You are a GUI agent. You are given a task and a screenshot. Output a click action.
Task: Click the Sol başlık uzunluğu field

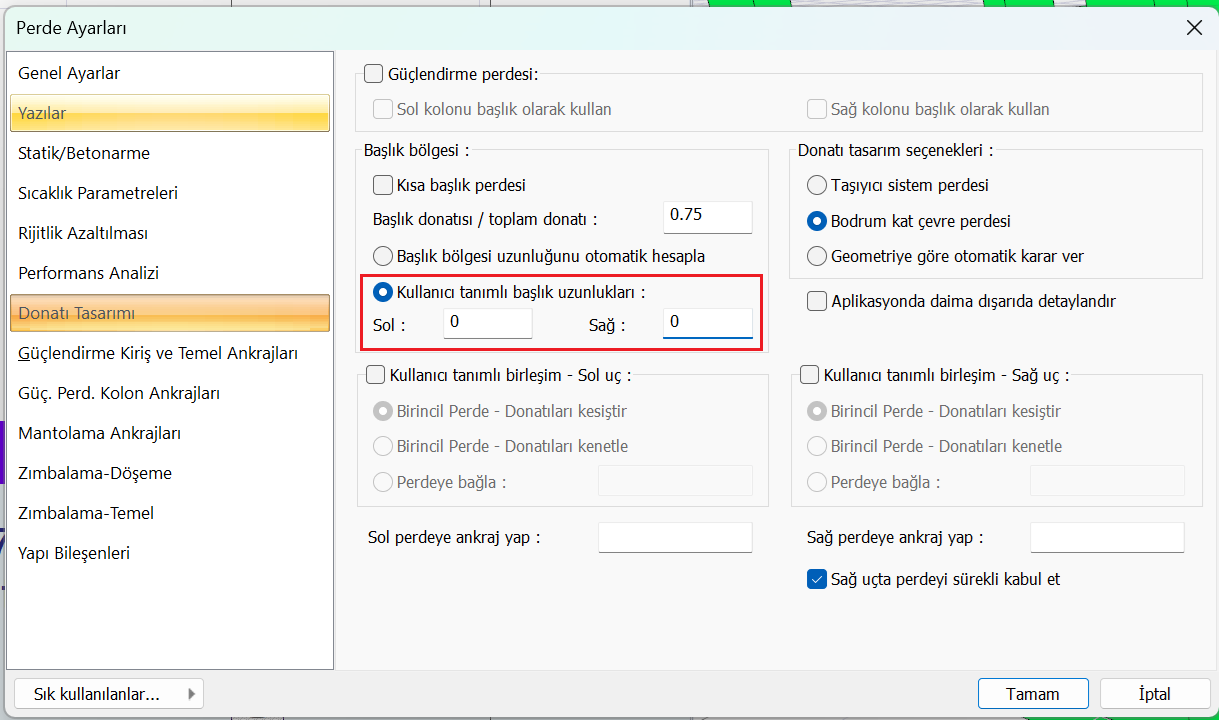click(488, 323)
